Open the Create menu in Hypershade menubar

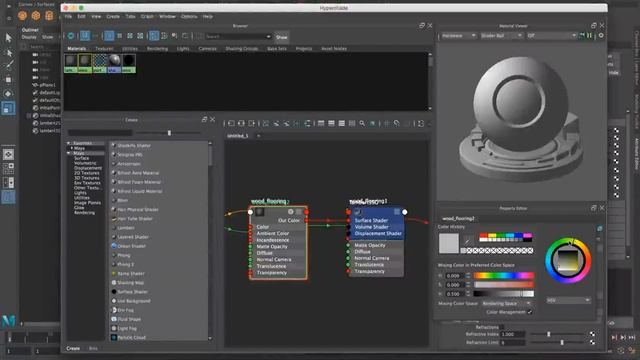tap(113, 16)
